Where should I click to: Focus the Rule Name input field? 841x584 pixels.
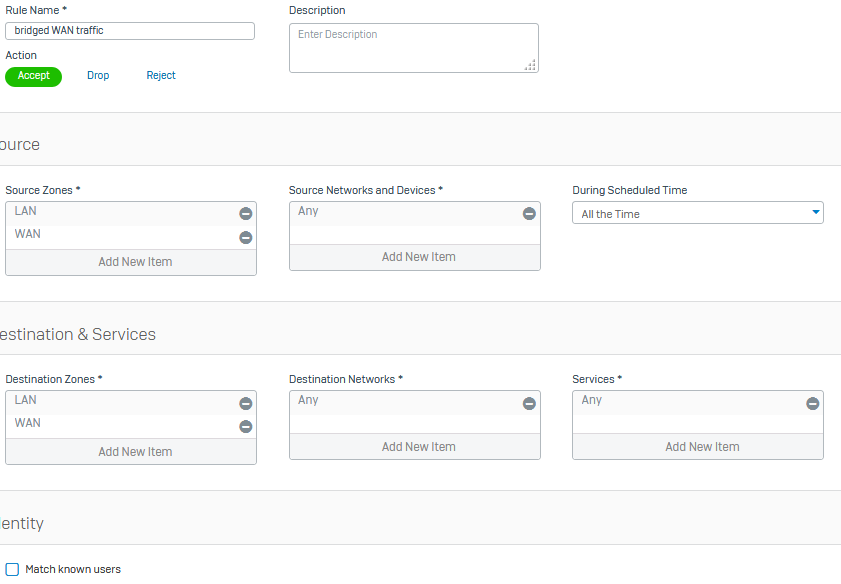tap(130, 31)
